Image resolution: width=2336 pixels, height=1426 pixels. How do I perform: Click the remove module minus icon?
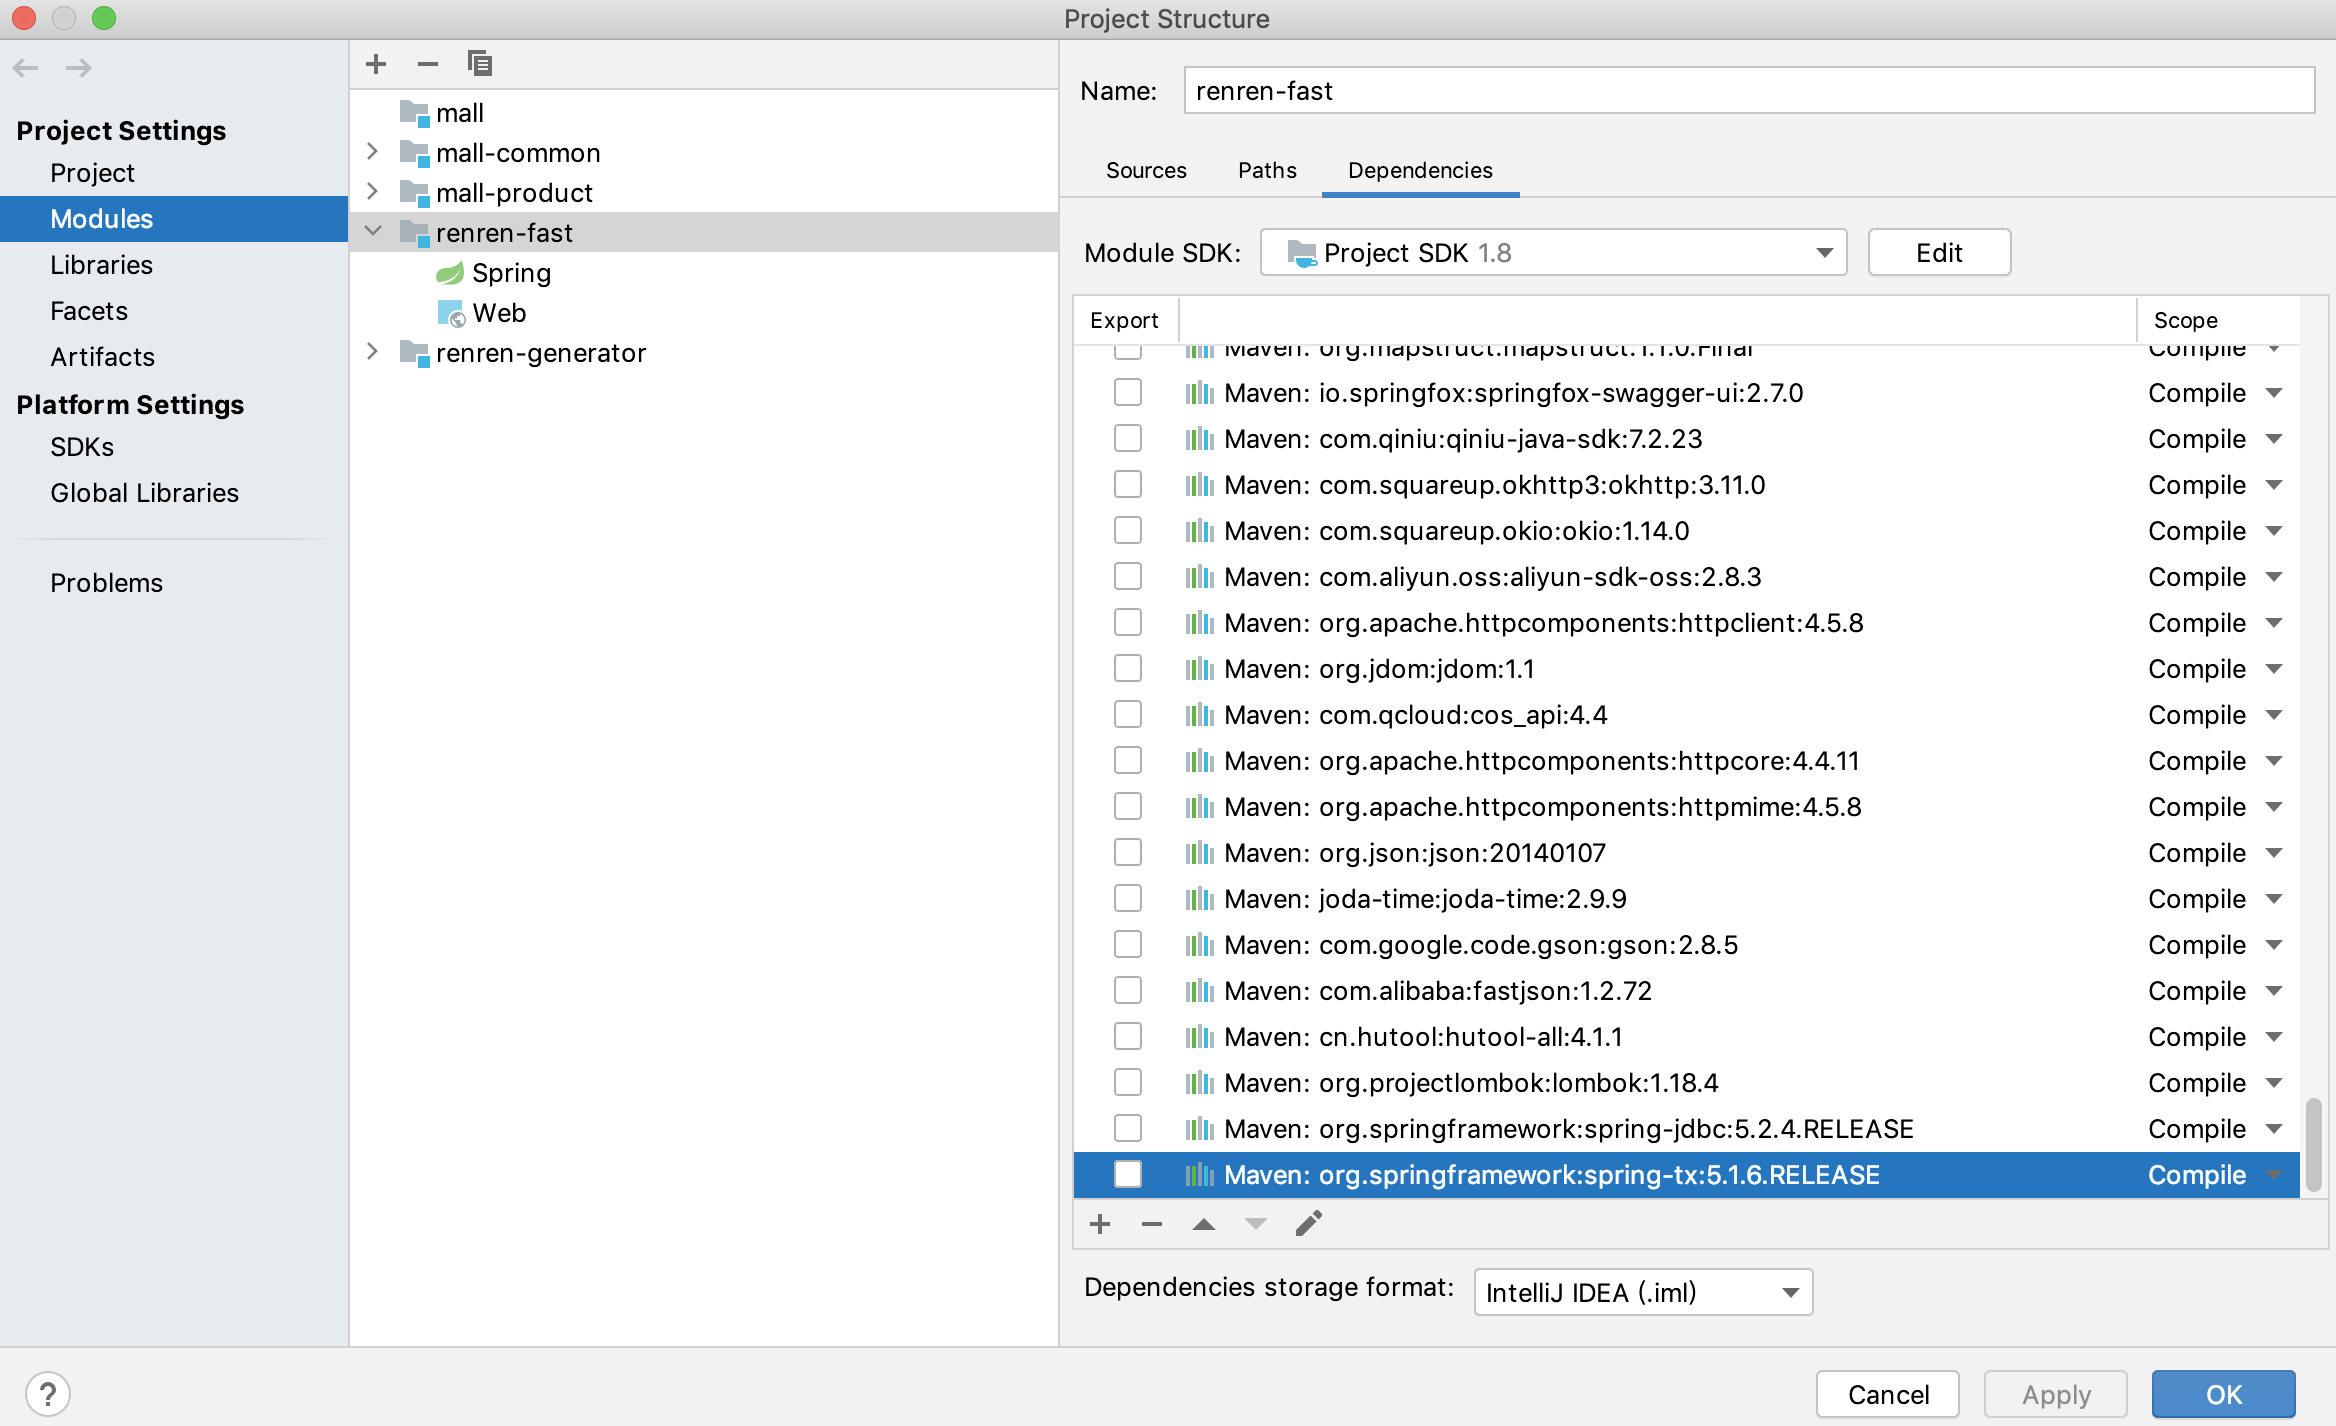pyautogui.click(x=428, y=64)
